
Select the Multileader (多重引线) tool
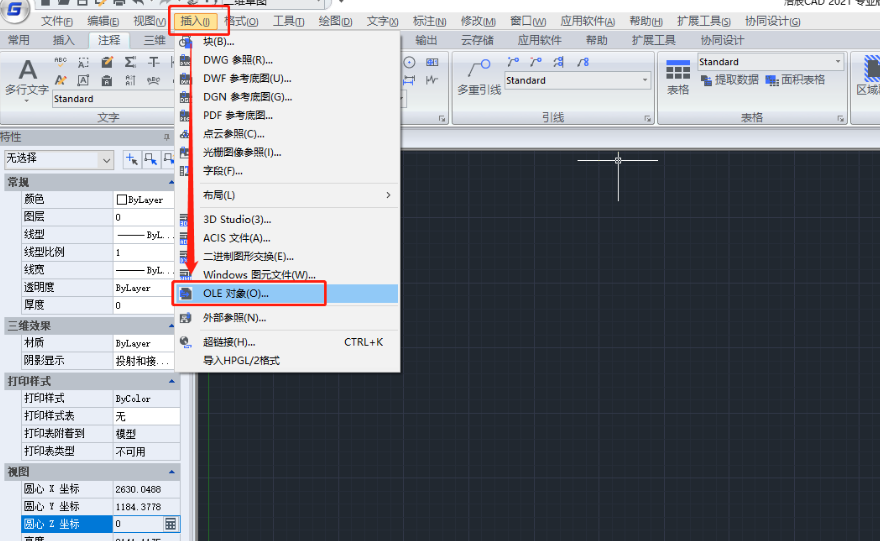[x=479, y=77]
